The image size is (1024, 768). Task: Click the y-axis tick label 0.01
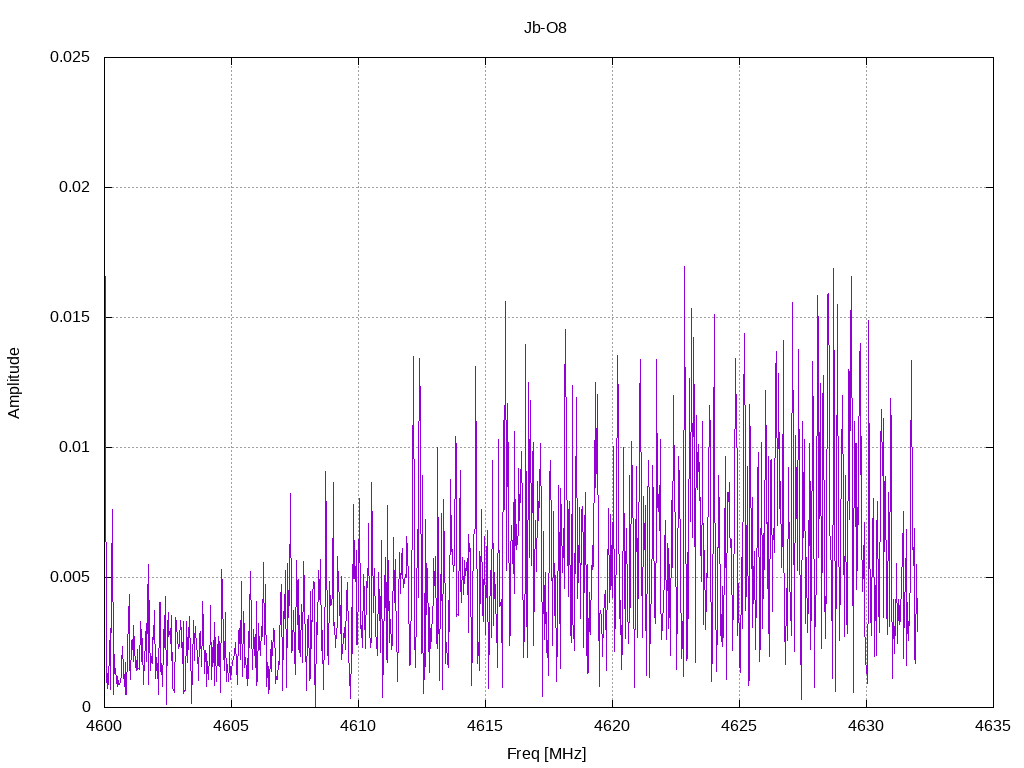click(x=74, y=447)
